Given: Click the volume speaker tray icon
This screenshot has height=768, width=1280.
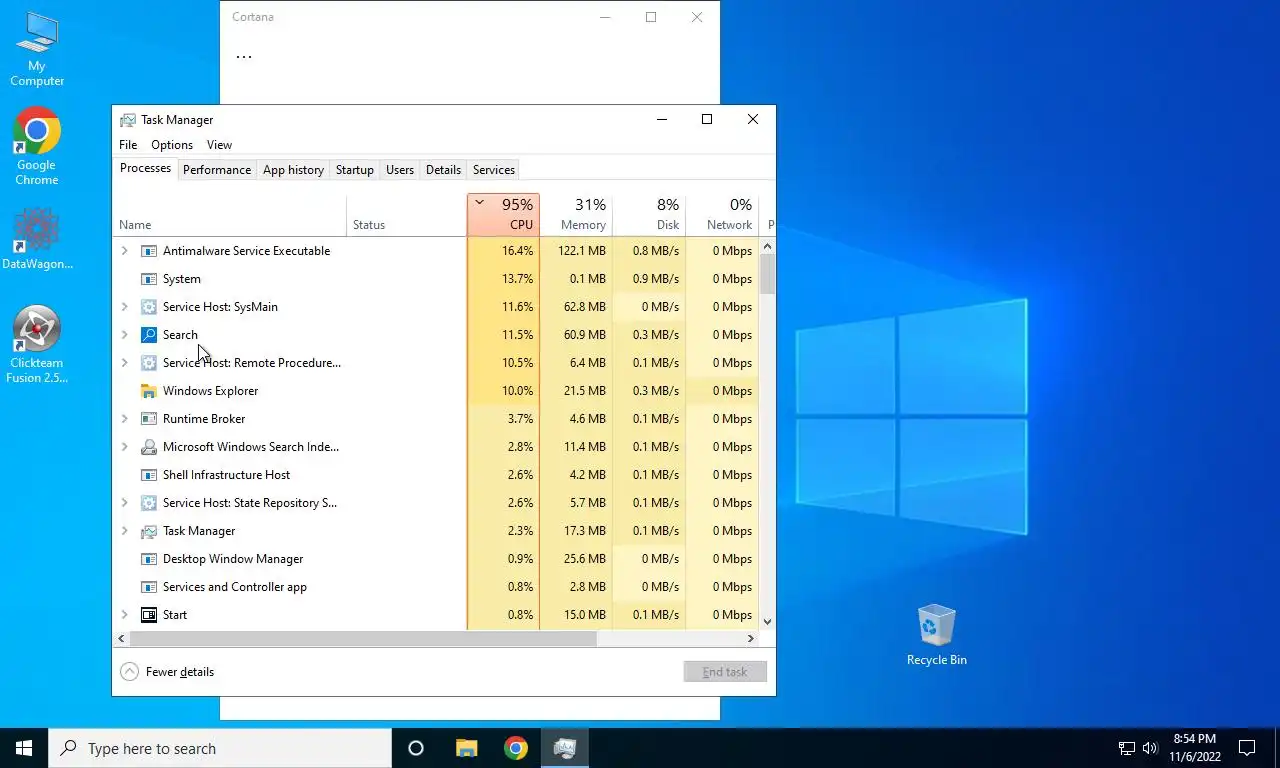Looking at the screenshot, I should pyautogui.click(x=1150, y=748).
